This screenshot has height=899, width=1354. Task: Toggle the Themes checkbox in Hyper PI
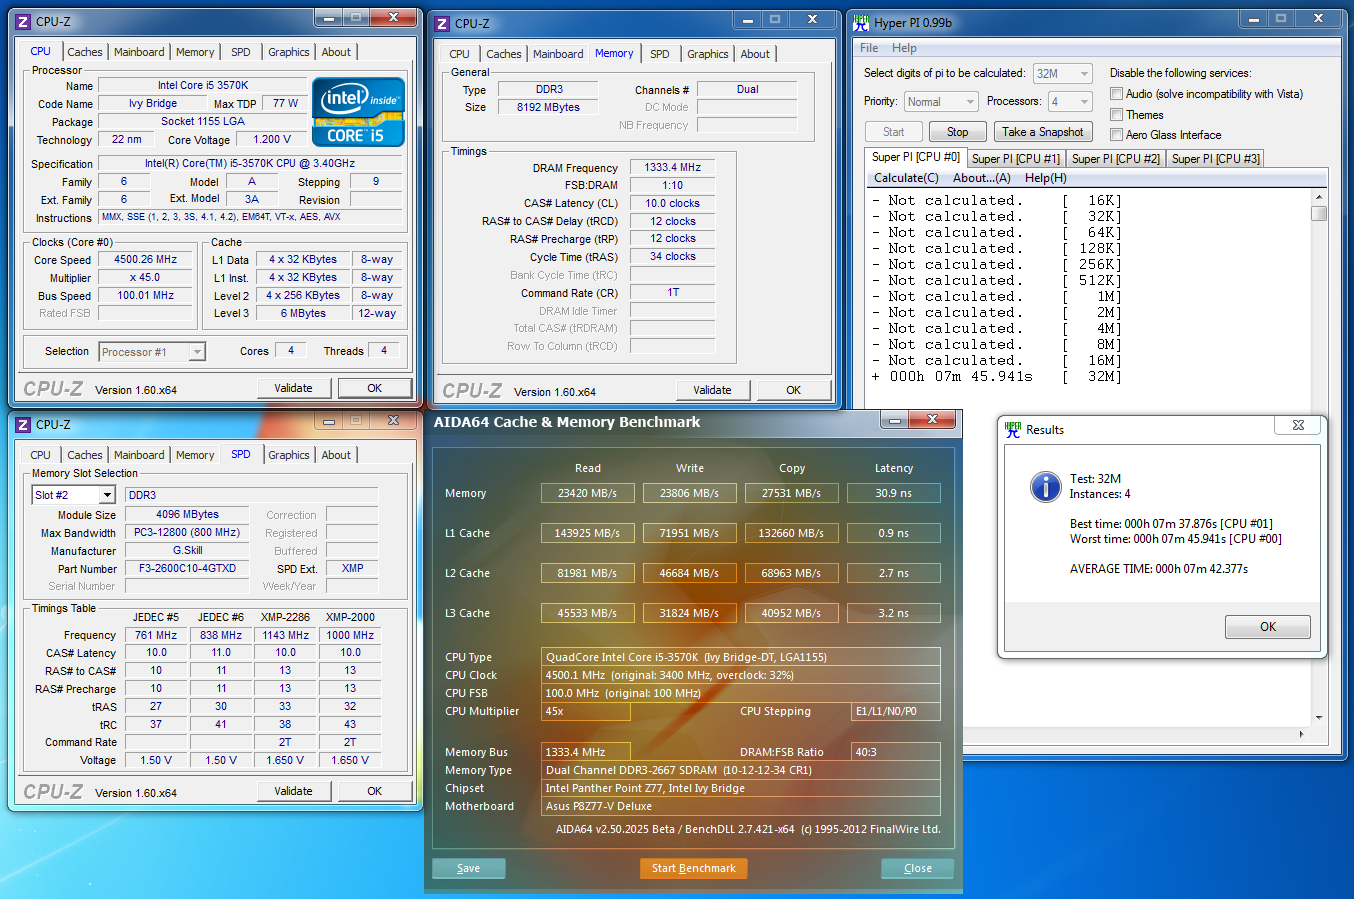point(1116,115)
